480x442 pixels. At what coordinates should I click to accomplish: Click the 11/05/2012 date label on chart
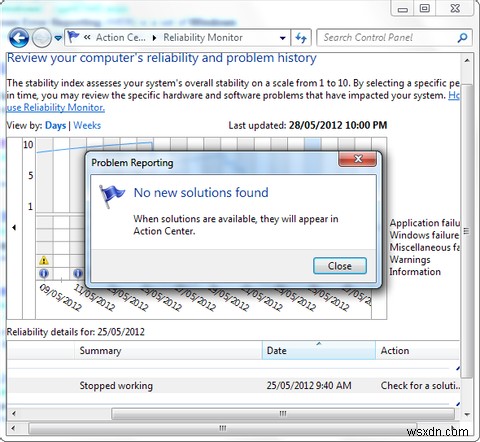tap(94, 297)
